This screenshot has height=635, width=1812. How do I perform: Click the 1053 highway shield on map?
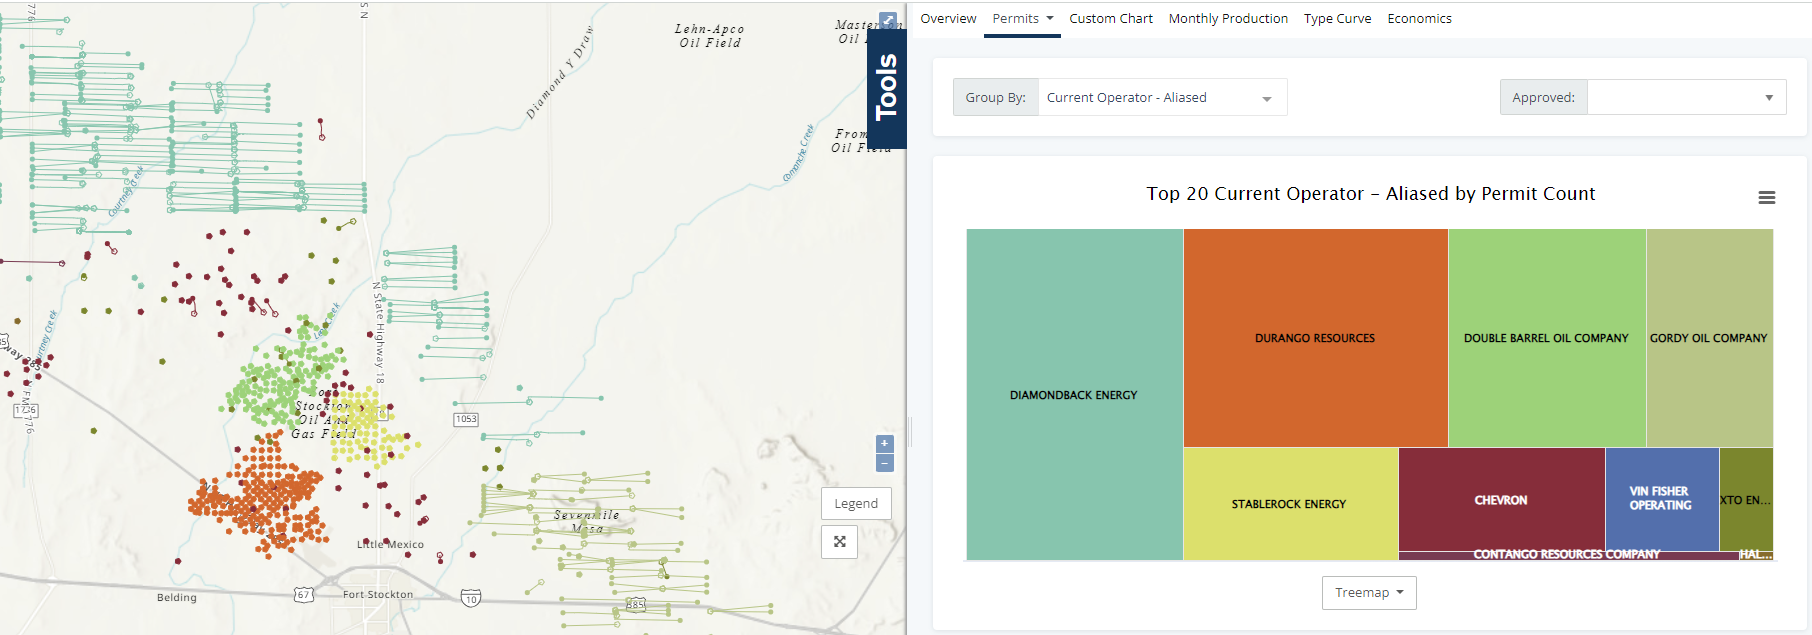(466, 419)
